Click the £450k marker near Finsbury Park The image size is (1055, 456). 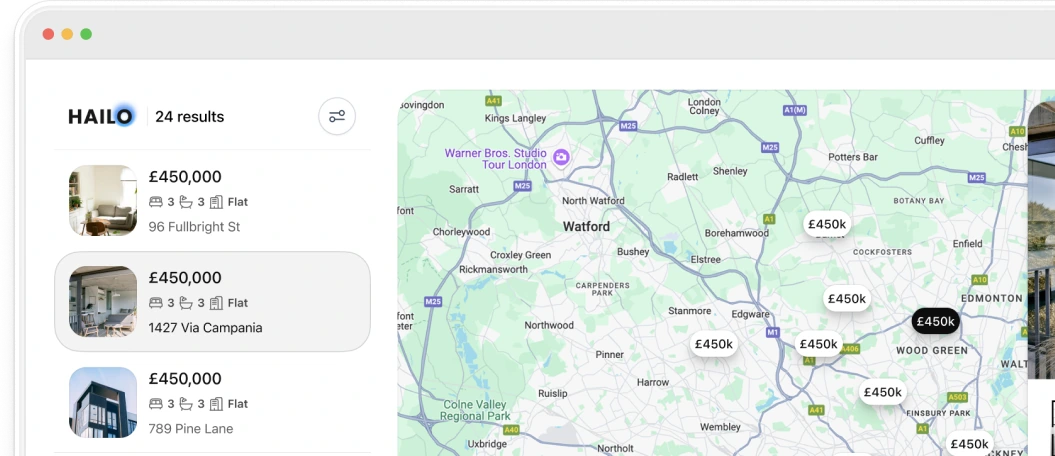tap(882, 392)
